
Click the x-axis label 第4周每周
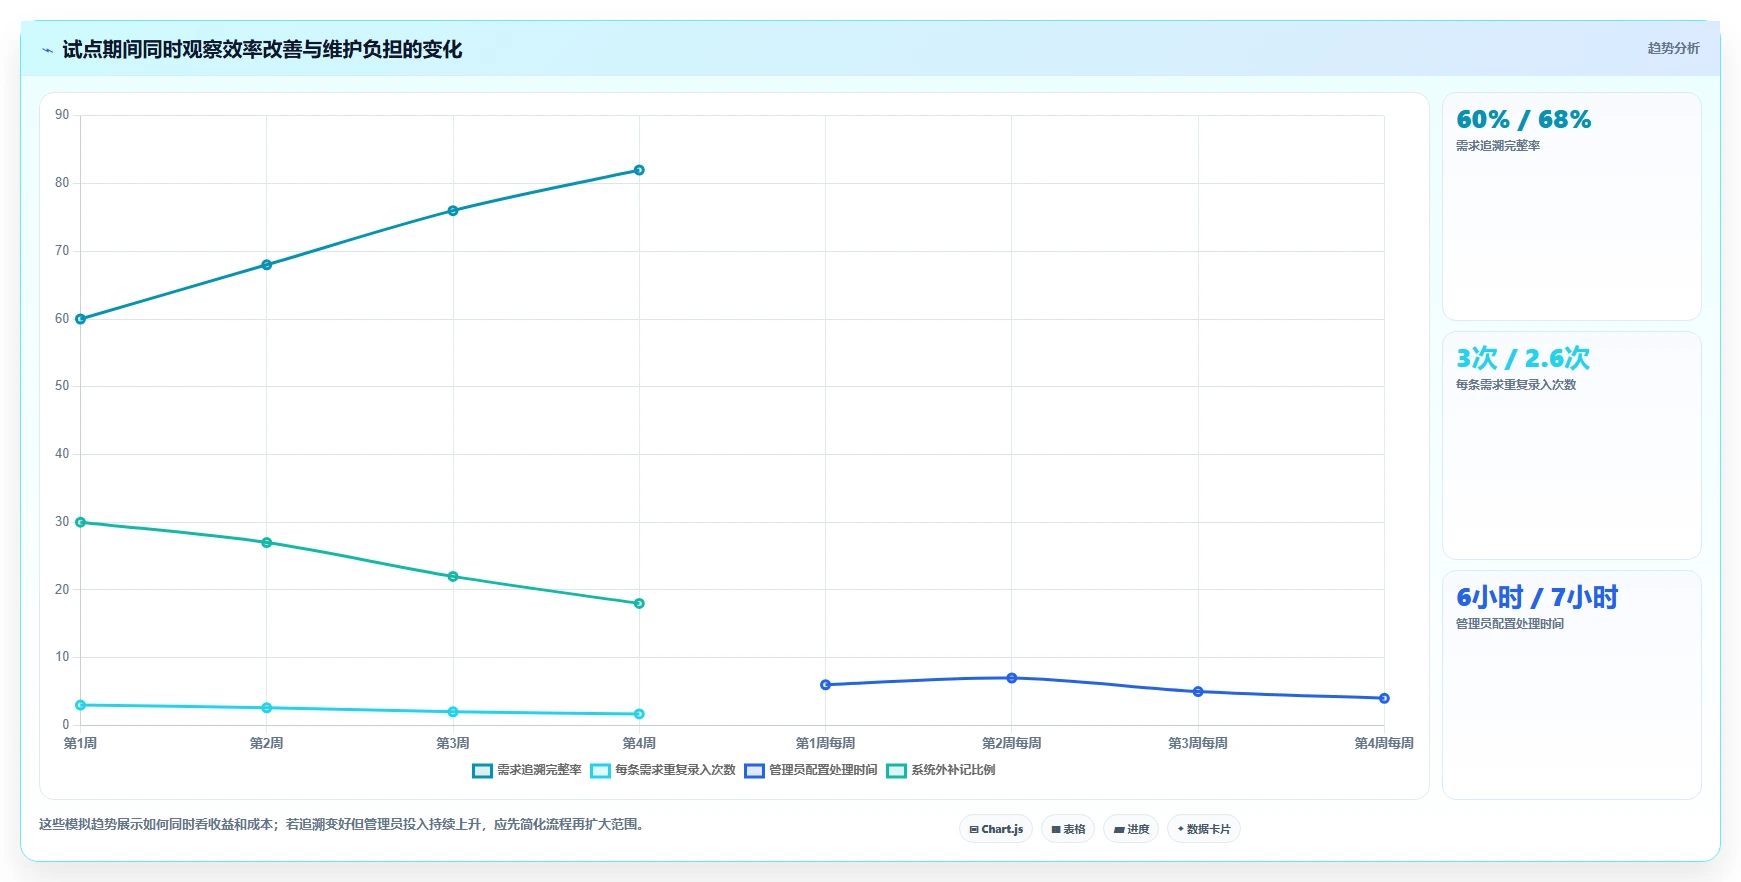[x=1384, y=743]
